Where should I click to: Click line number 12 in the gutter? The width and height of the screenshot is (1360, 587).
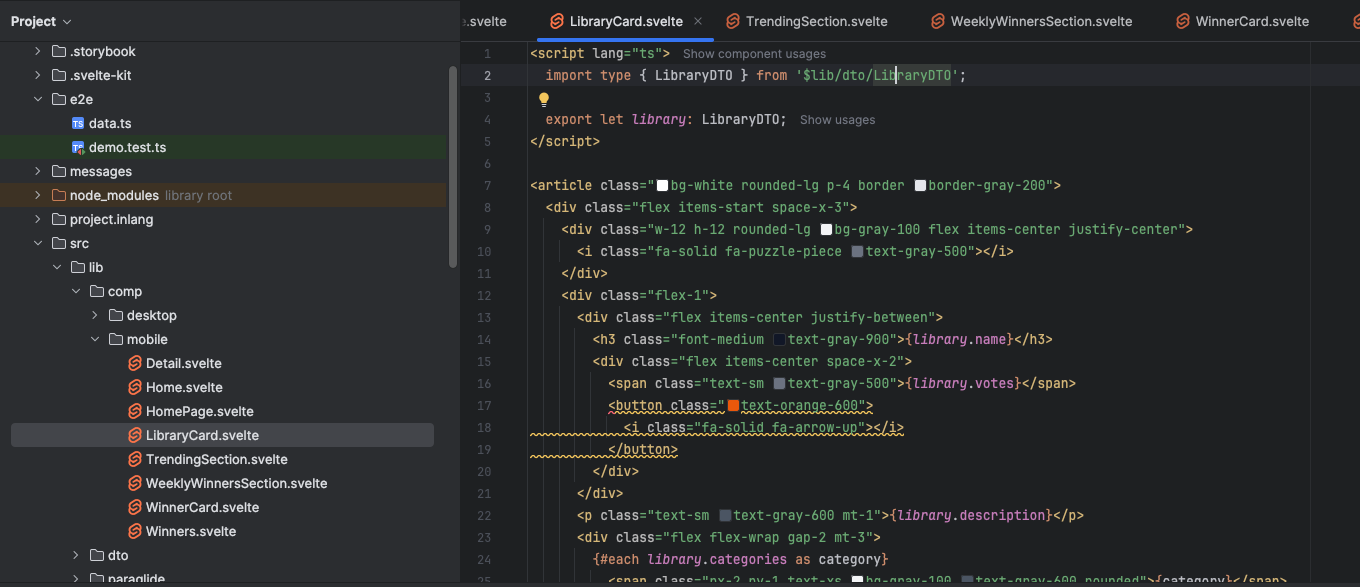485,296
